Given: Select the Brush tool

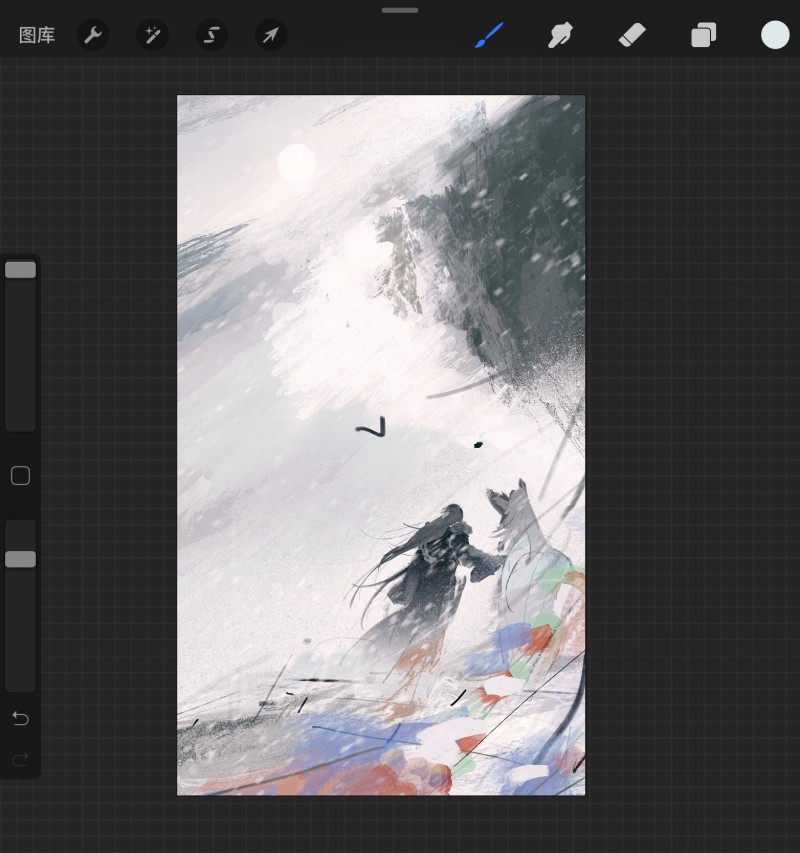Looking at the screenshot, I should (489, 35).
